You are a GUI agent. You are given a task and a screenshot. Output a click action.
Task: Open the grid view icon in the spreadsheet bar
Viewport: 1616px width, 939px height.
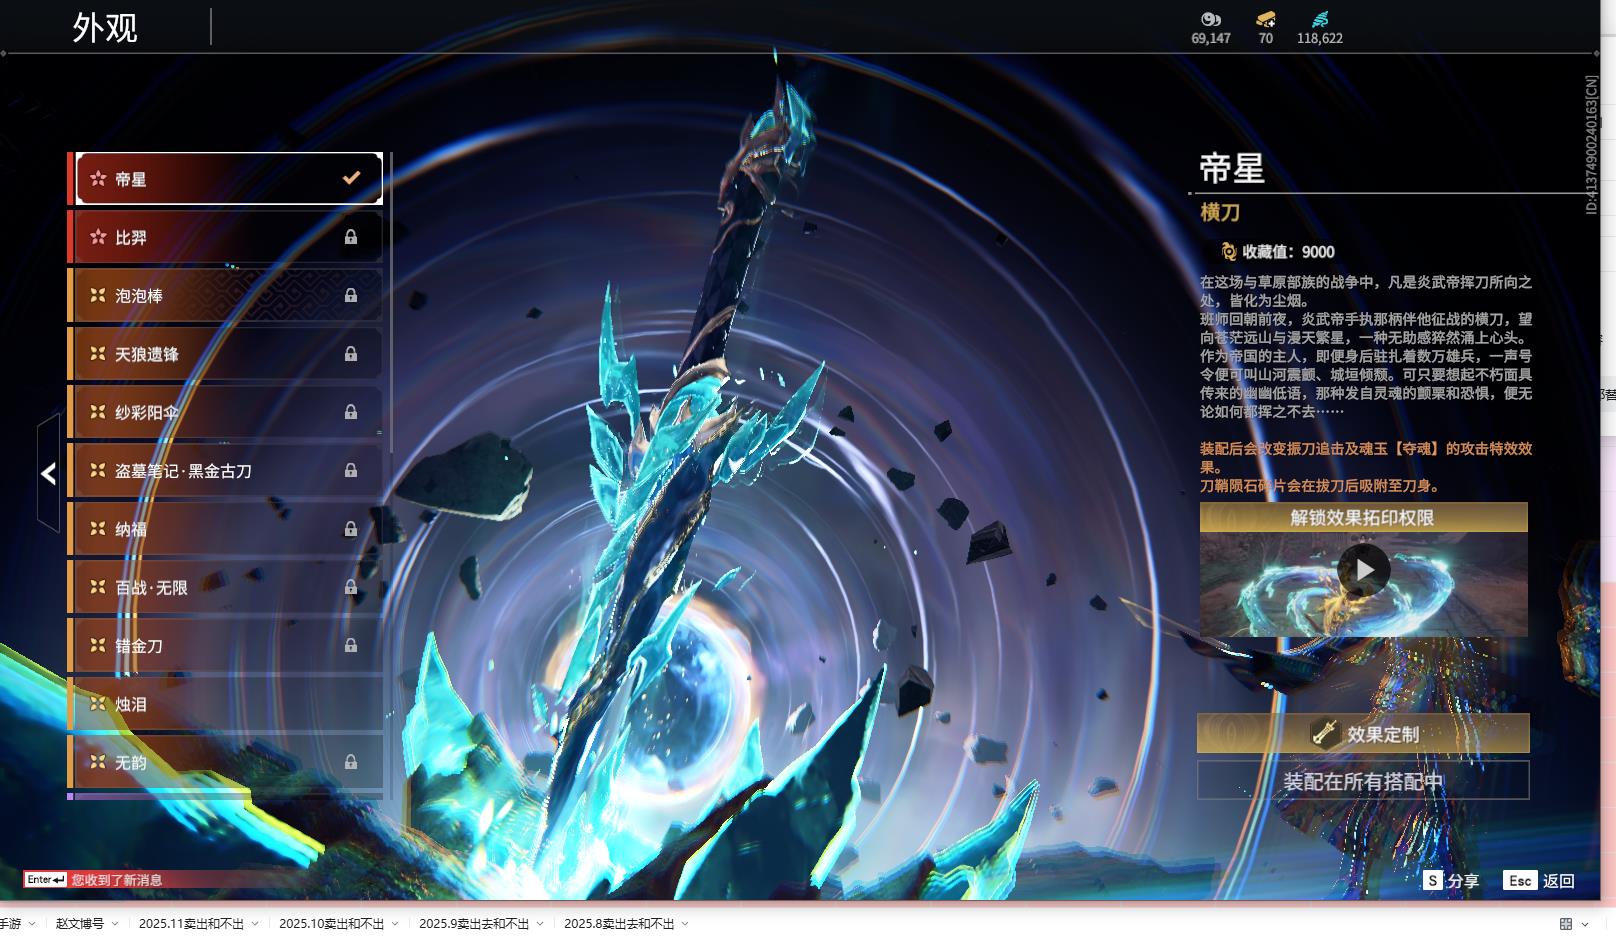pos(1566,924)
